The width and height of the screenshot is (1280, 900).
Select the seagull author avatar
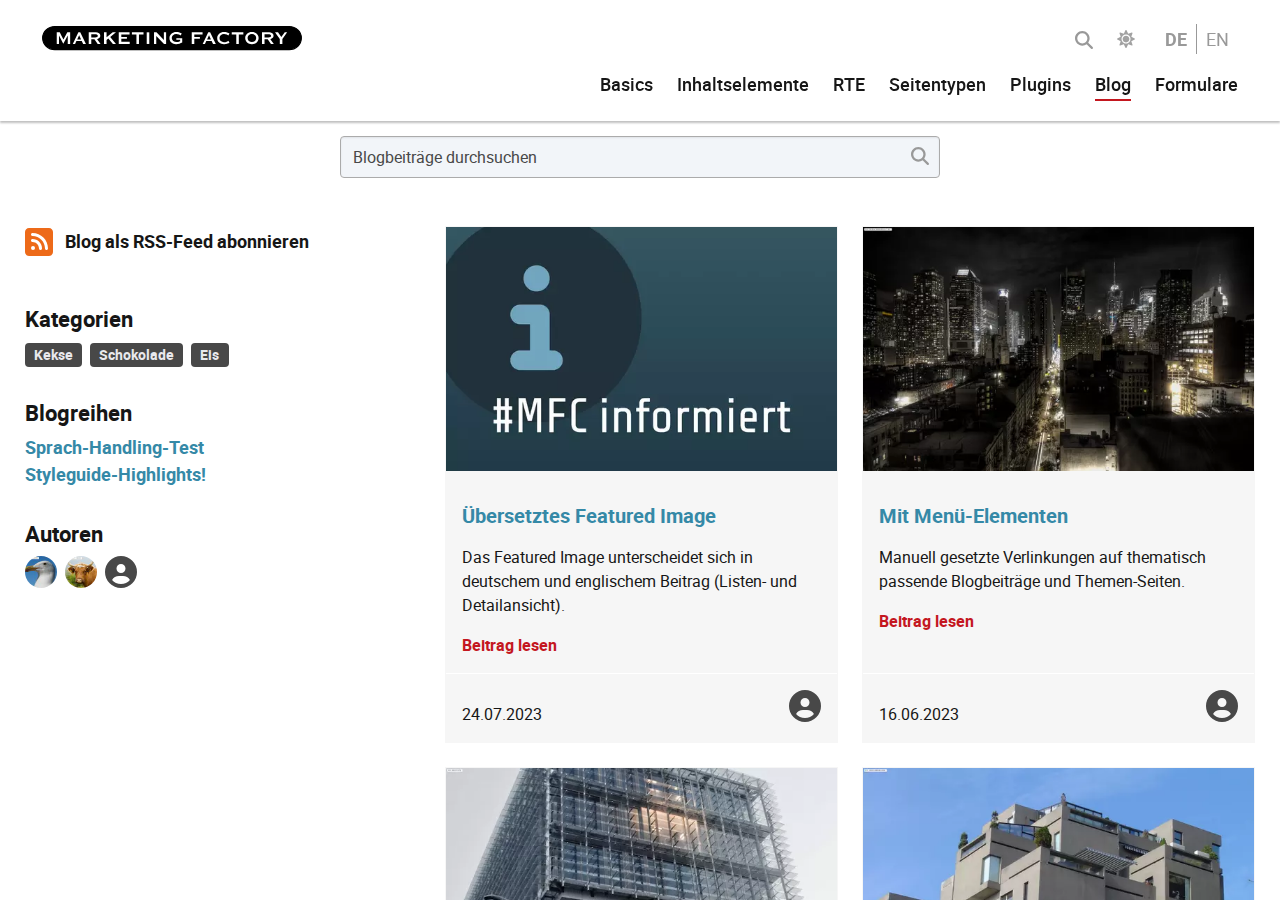(41, 572)
